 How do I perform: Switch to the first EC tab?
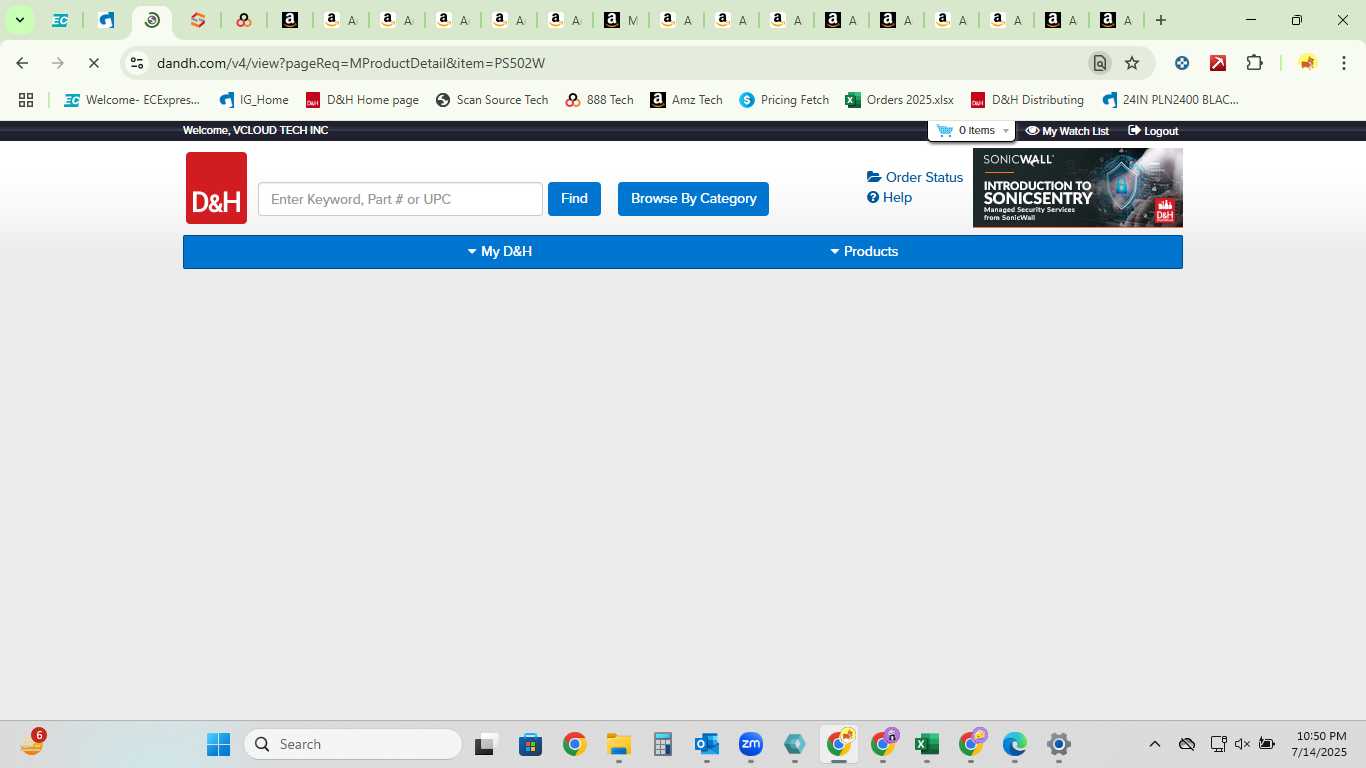60,20
